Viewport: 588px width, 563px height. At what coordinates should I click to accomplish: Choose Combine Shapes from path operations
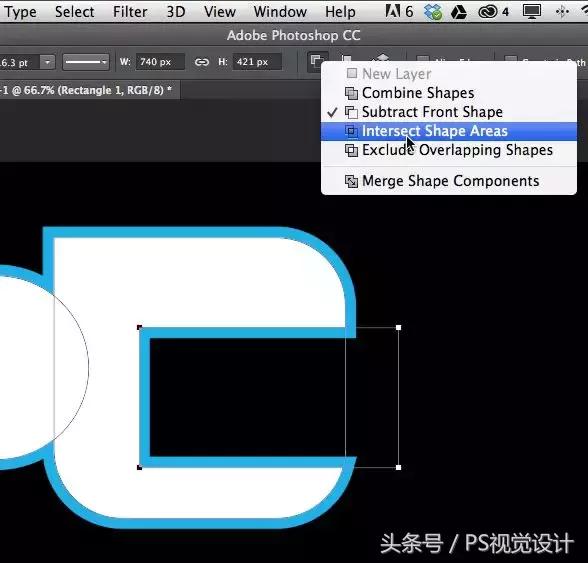coord(449,93)
